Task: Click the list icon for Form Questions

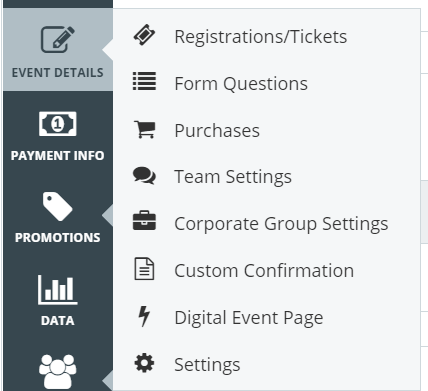Action: (x=144, y=81)
